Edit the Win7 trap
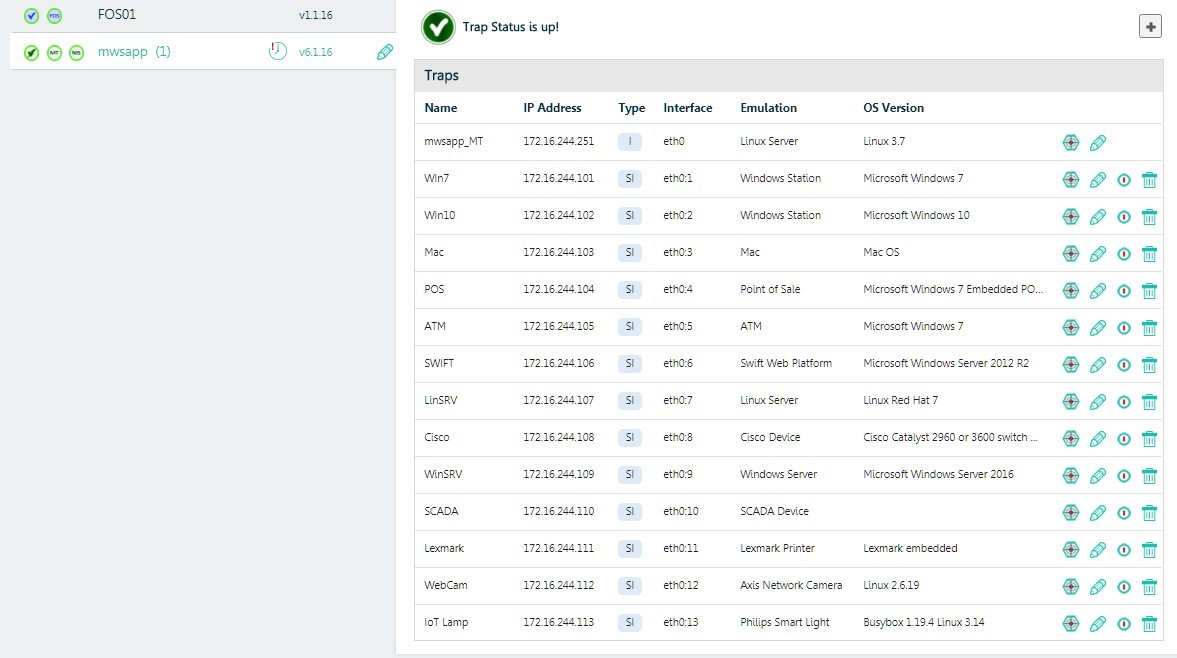Screen dimensions: 1177x658 click(x=1097, y=180)
